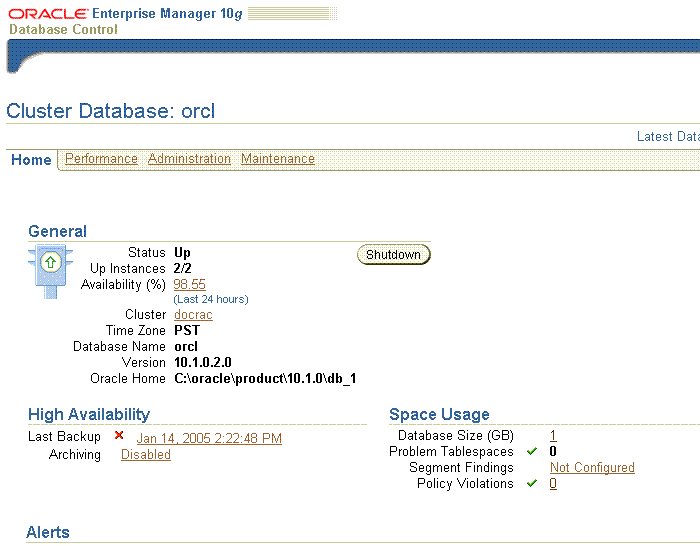Screen dimensions: 700x546
Task: Open the Policy Violations count link
Action: 553,483
